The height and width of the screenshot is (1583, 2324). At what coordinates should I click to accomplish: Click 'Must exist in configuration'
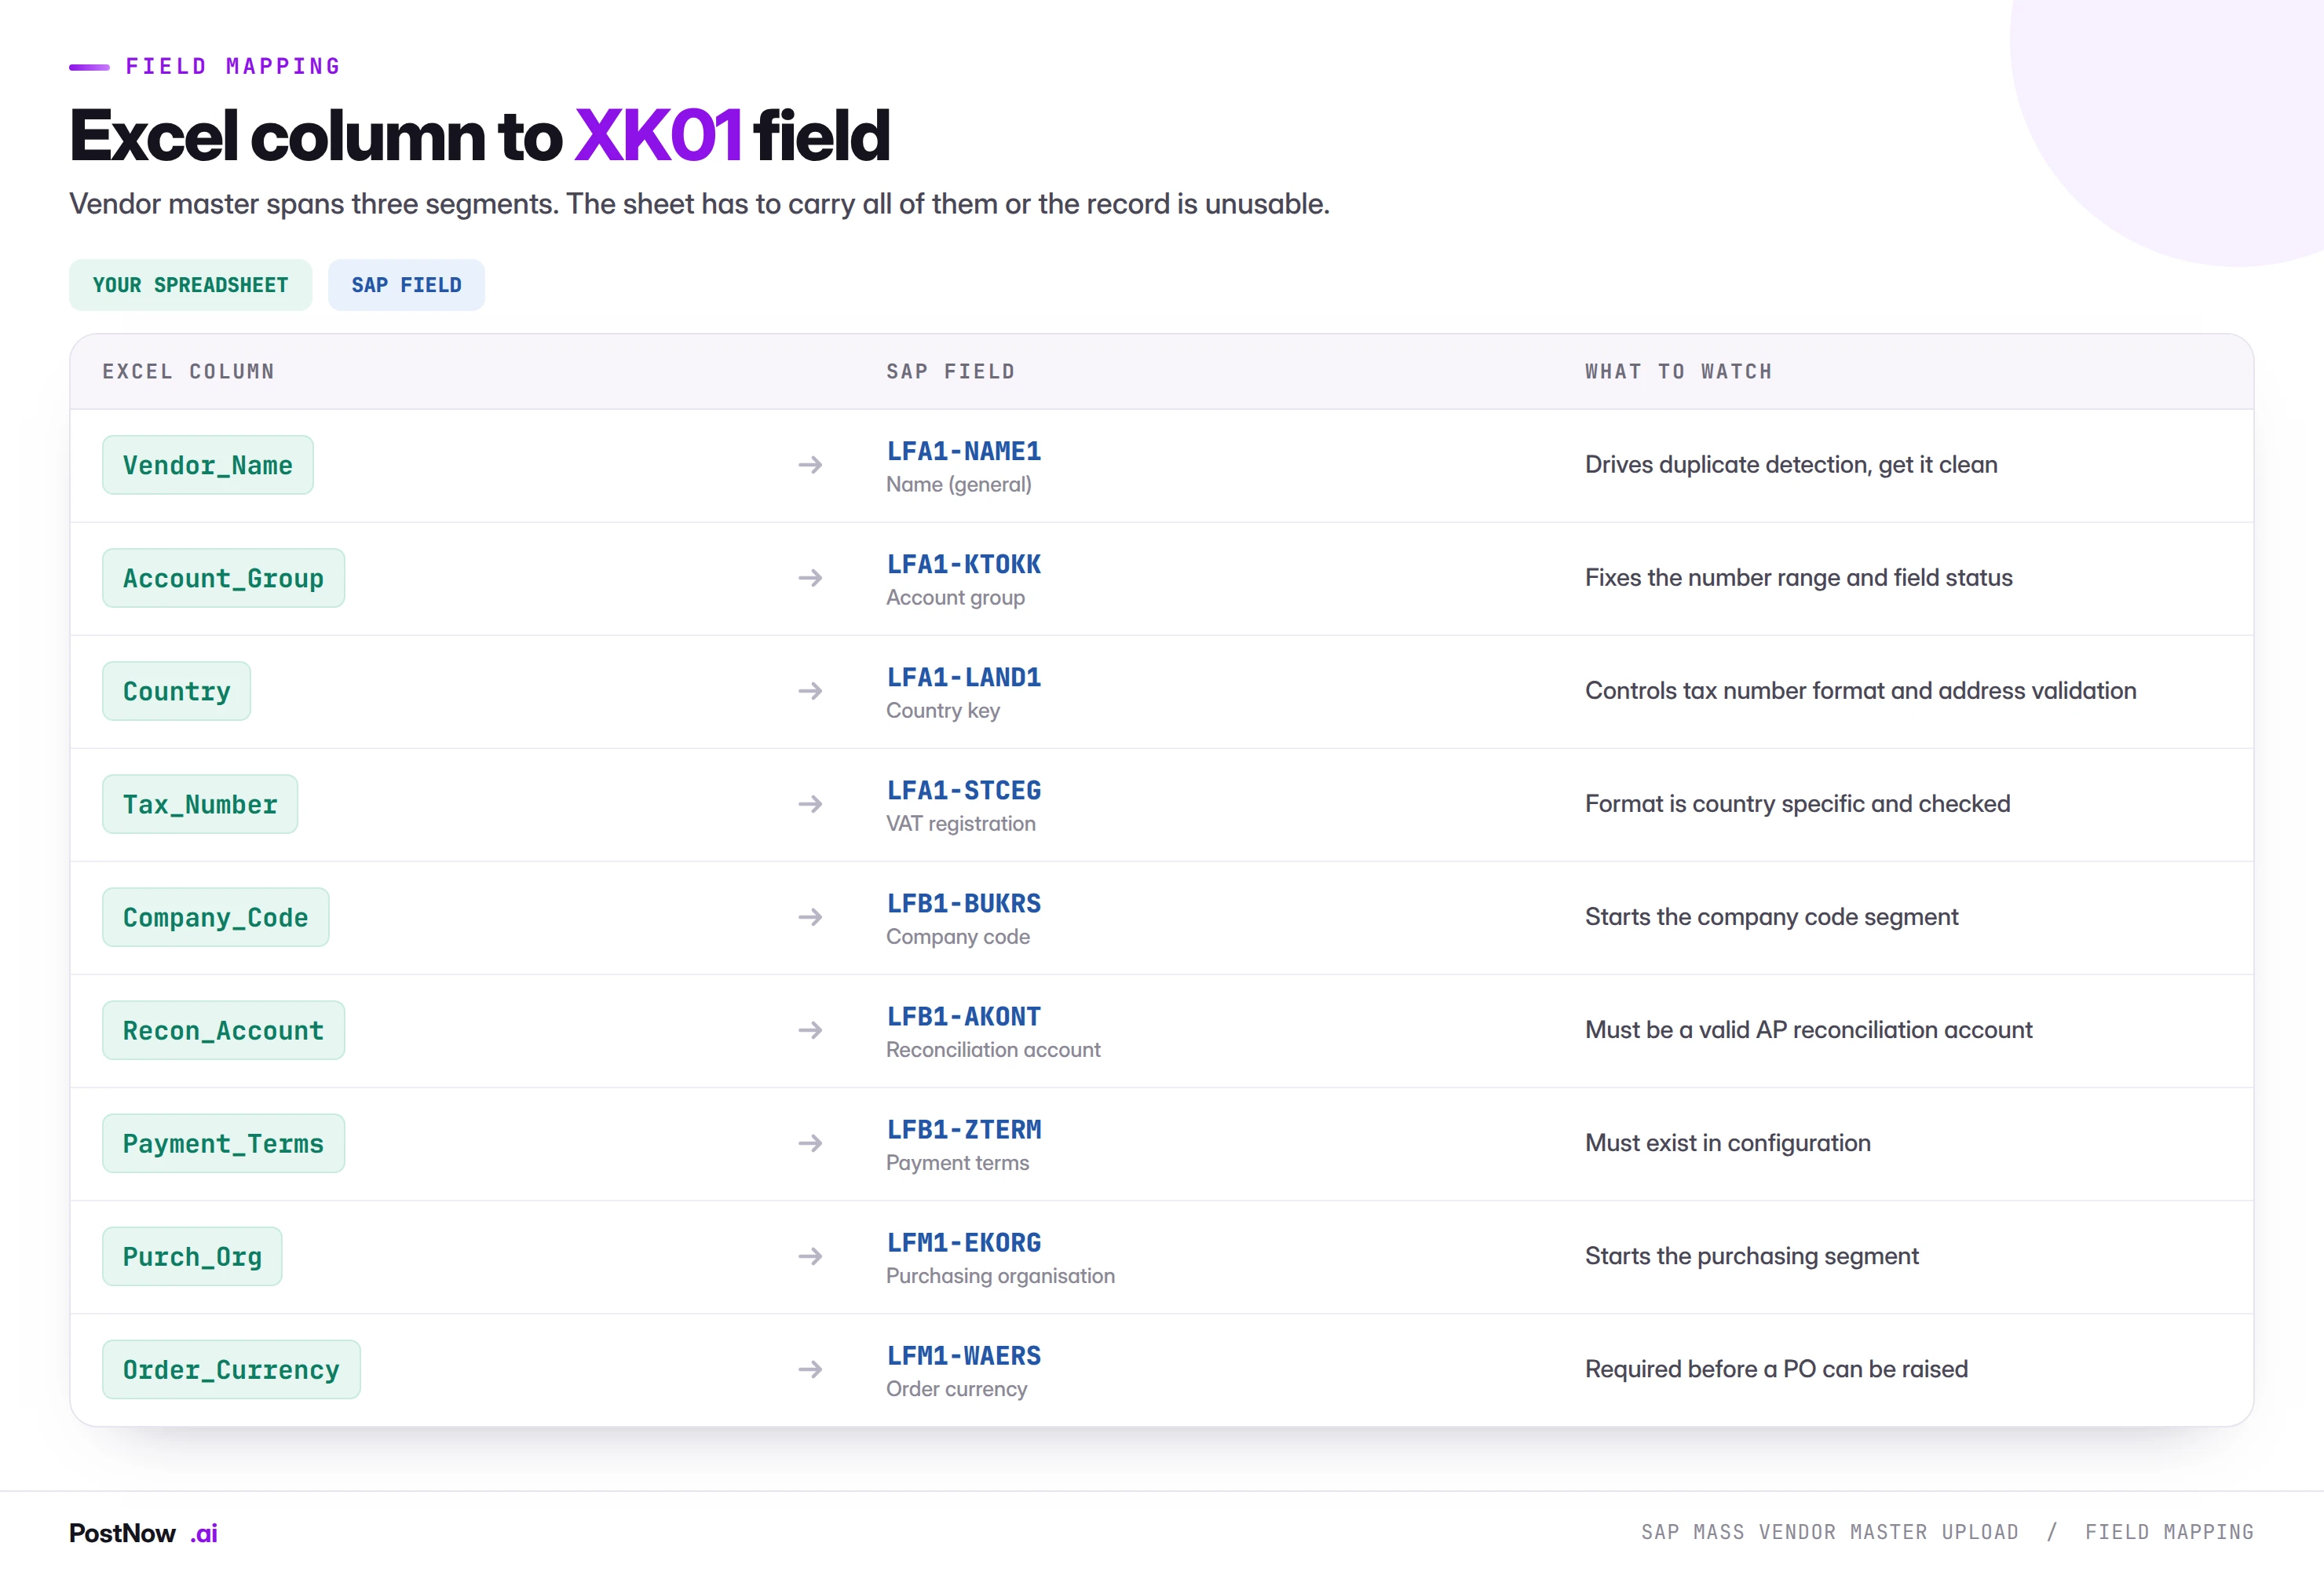[x=1728, y=1143]
